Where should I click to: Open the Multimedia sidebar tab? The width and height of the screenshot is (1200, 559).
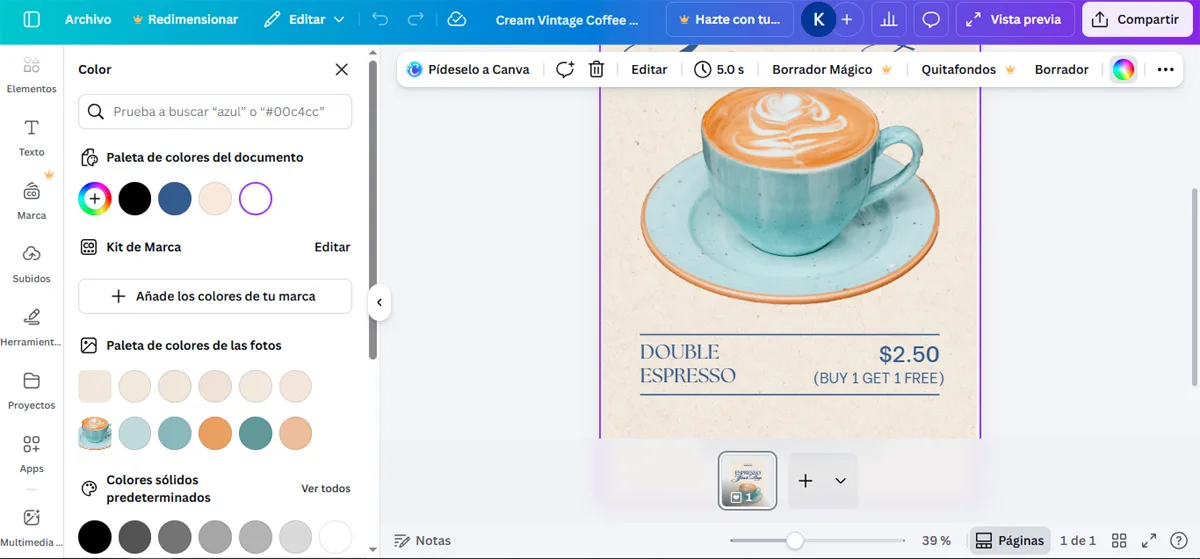[32, 527]
